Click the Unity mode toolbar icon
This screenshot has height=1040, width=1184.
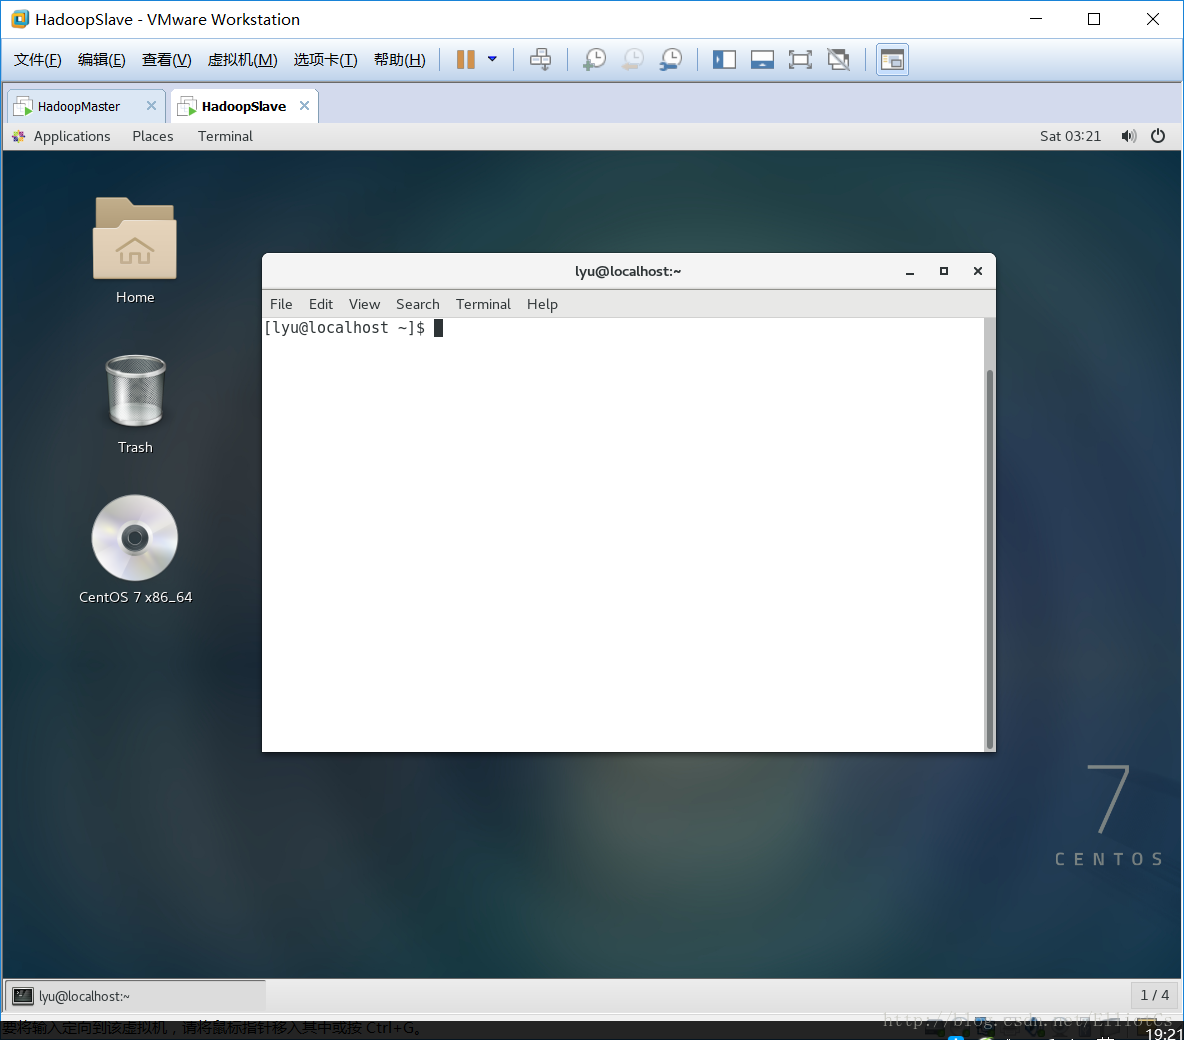838,60
